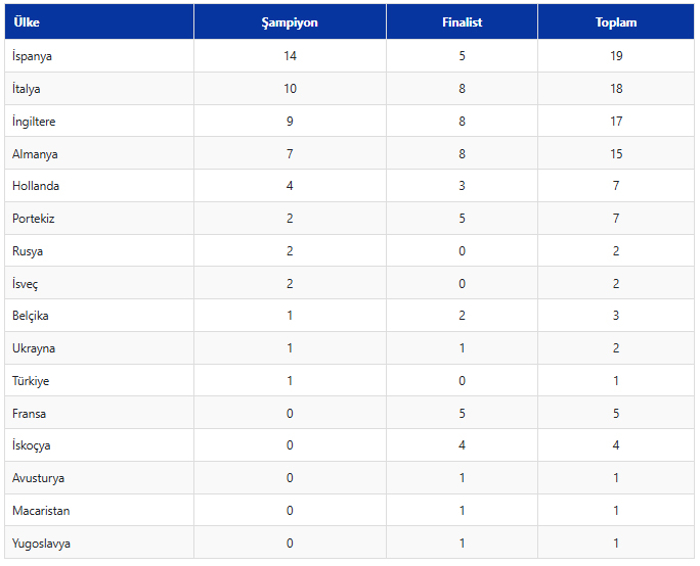This screenshot has height=566, width=700.
Task: Click the Toplam column header
Action: tap(616, 22)
